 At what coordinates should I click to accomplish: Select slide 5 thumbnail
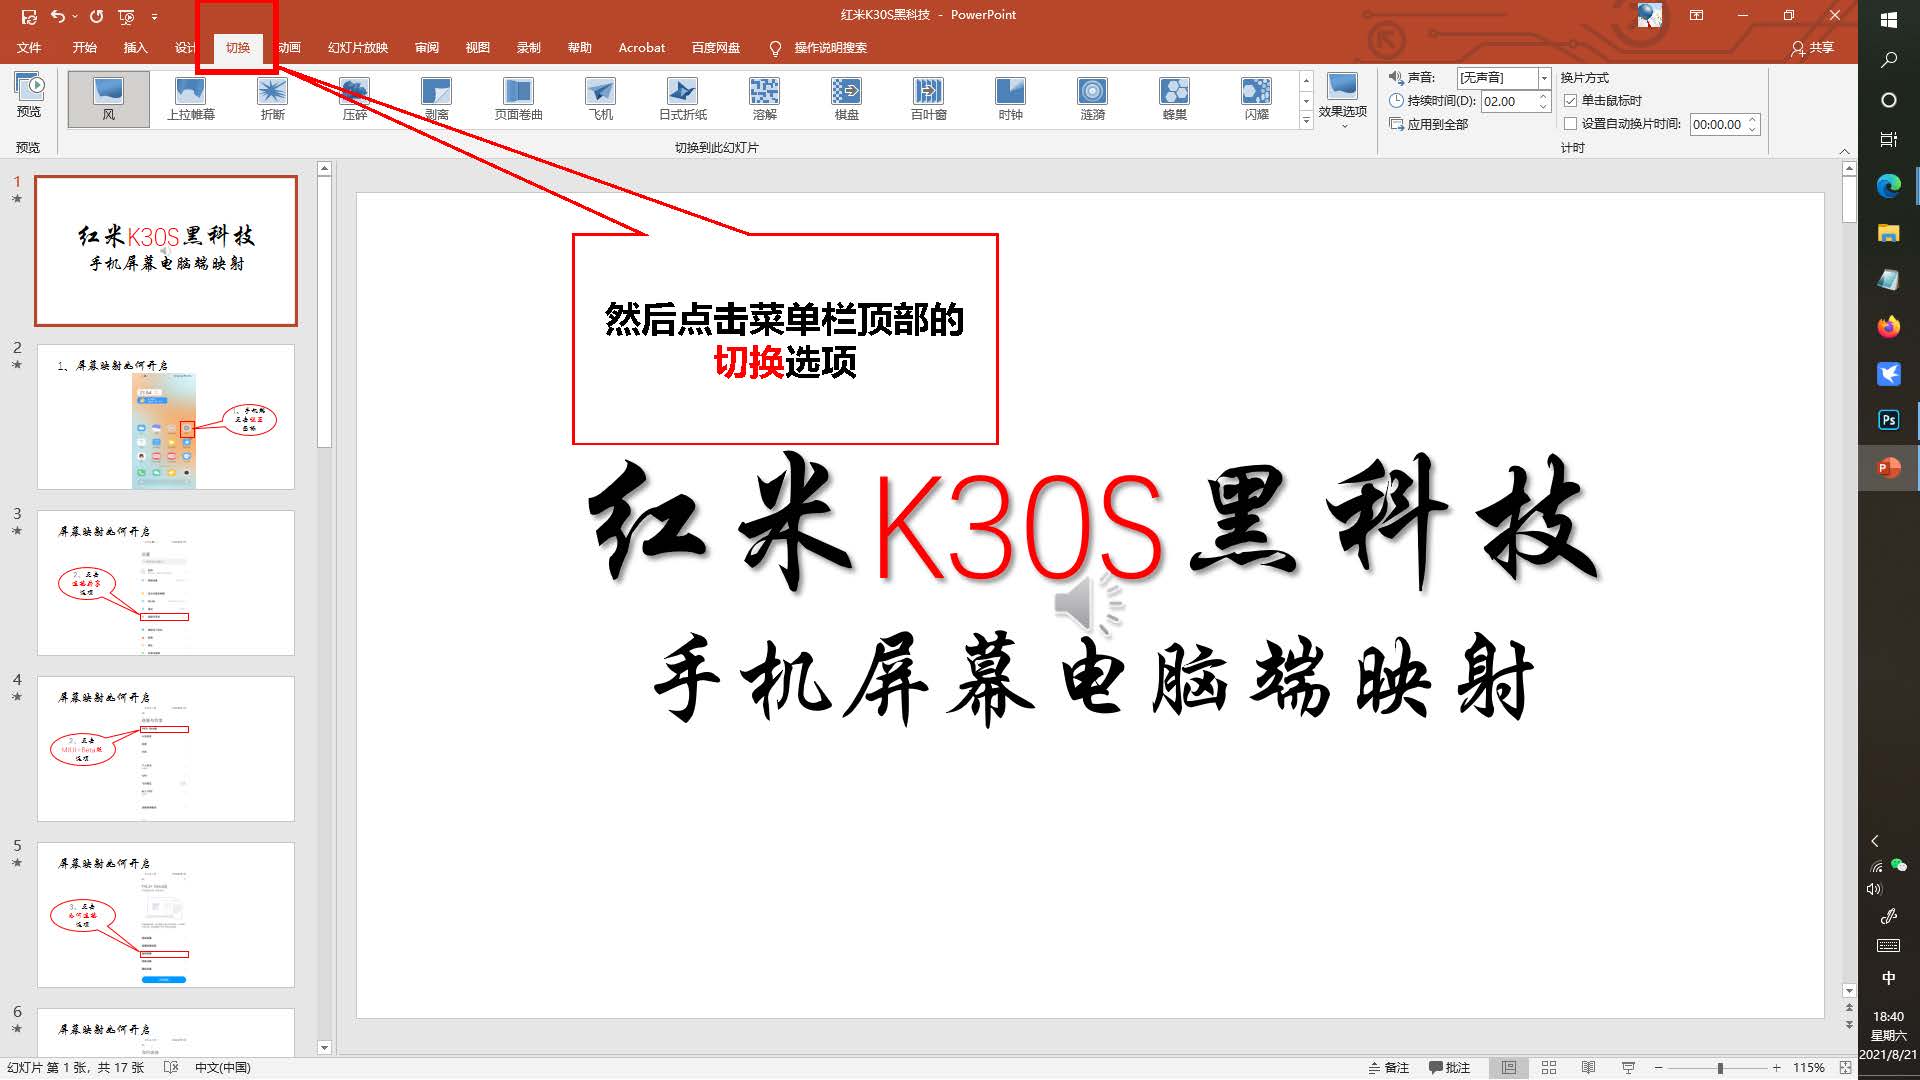[166, 915]
